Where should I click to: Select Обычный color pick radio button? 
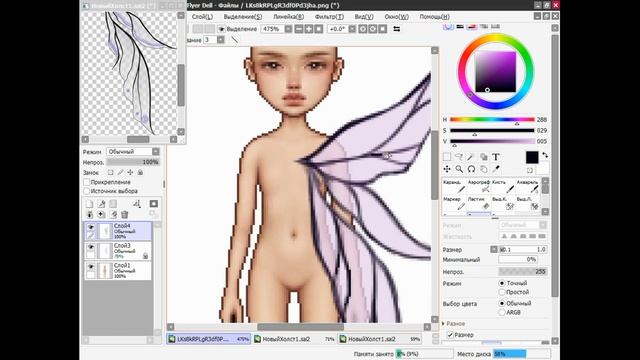(x=502, y=303)
